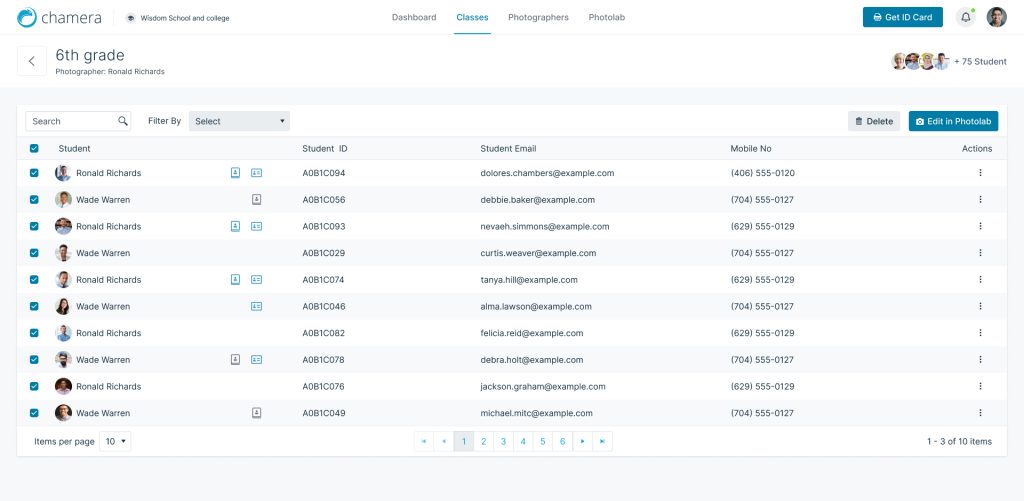Open the ID card icon for A0B1C046
Image resolution: width=1024 pixels, height=501 pixels.
click(256, 306)
